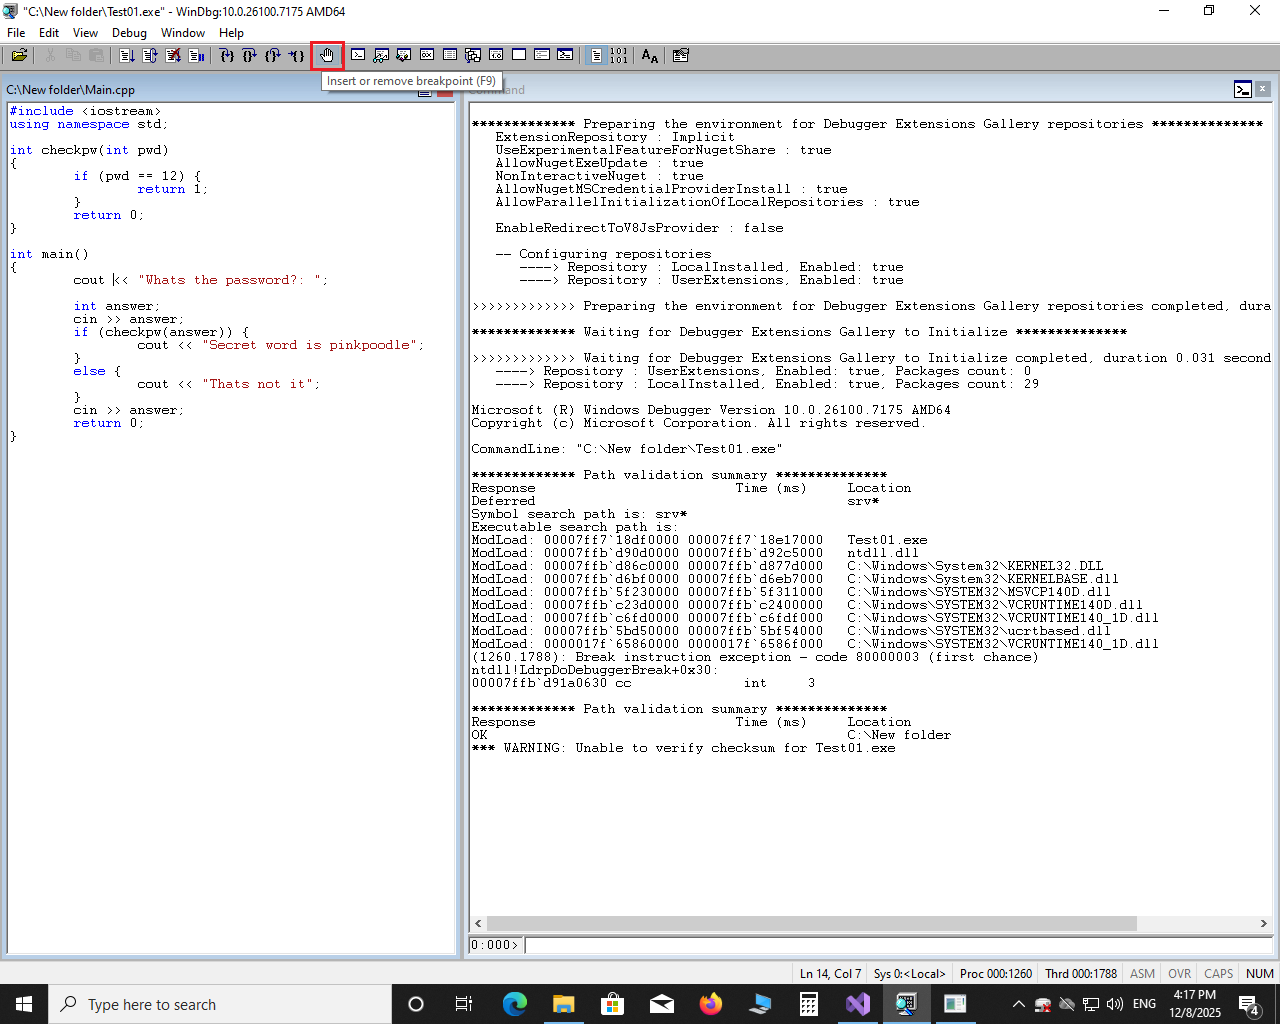Screen dimensions: 1280x1024
Task: Expand the system tray hidden icons chevron
Action: tap(1018, 1004)
